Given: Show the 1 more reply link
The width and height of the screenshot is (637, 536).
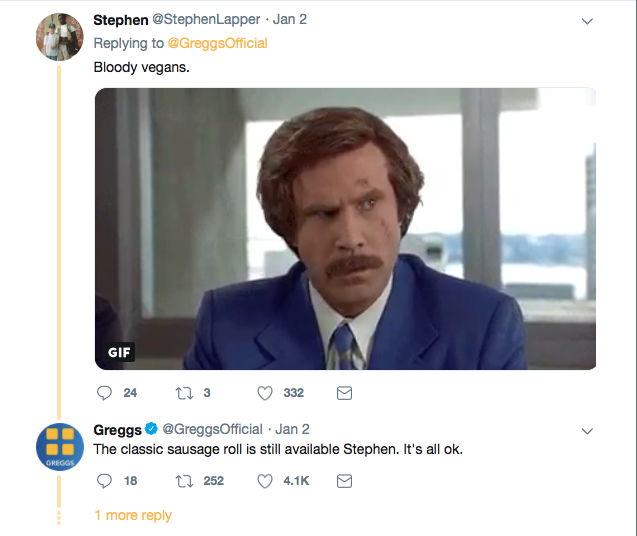Looking at the screenshot, I should (132, 515).
